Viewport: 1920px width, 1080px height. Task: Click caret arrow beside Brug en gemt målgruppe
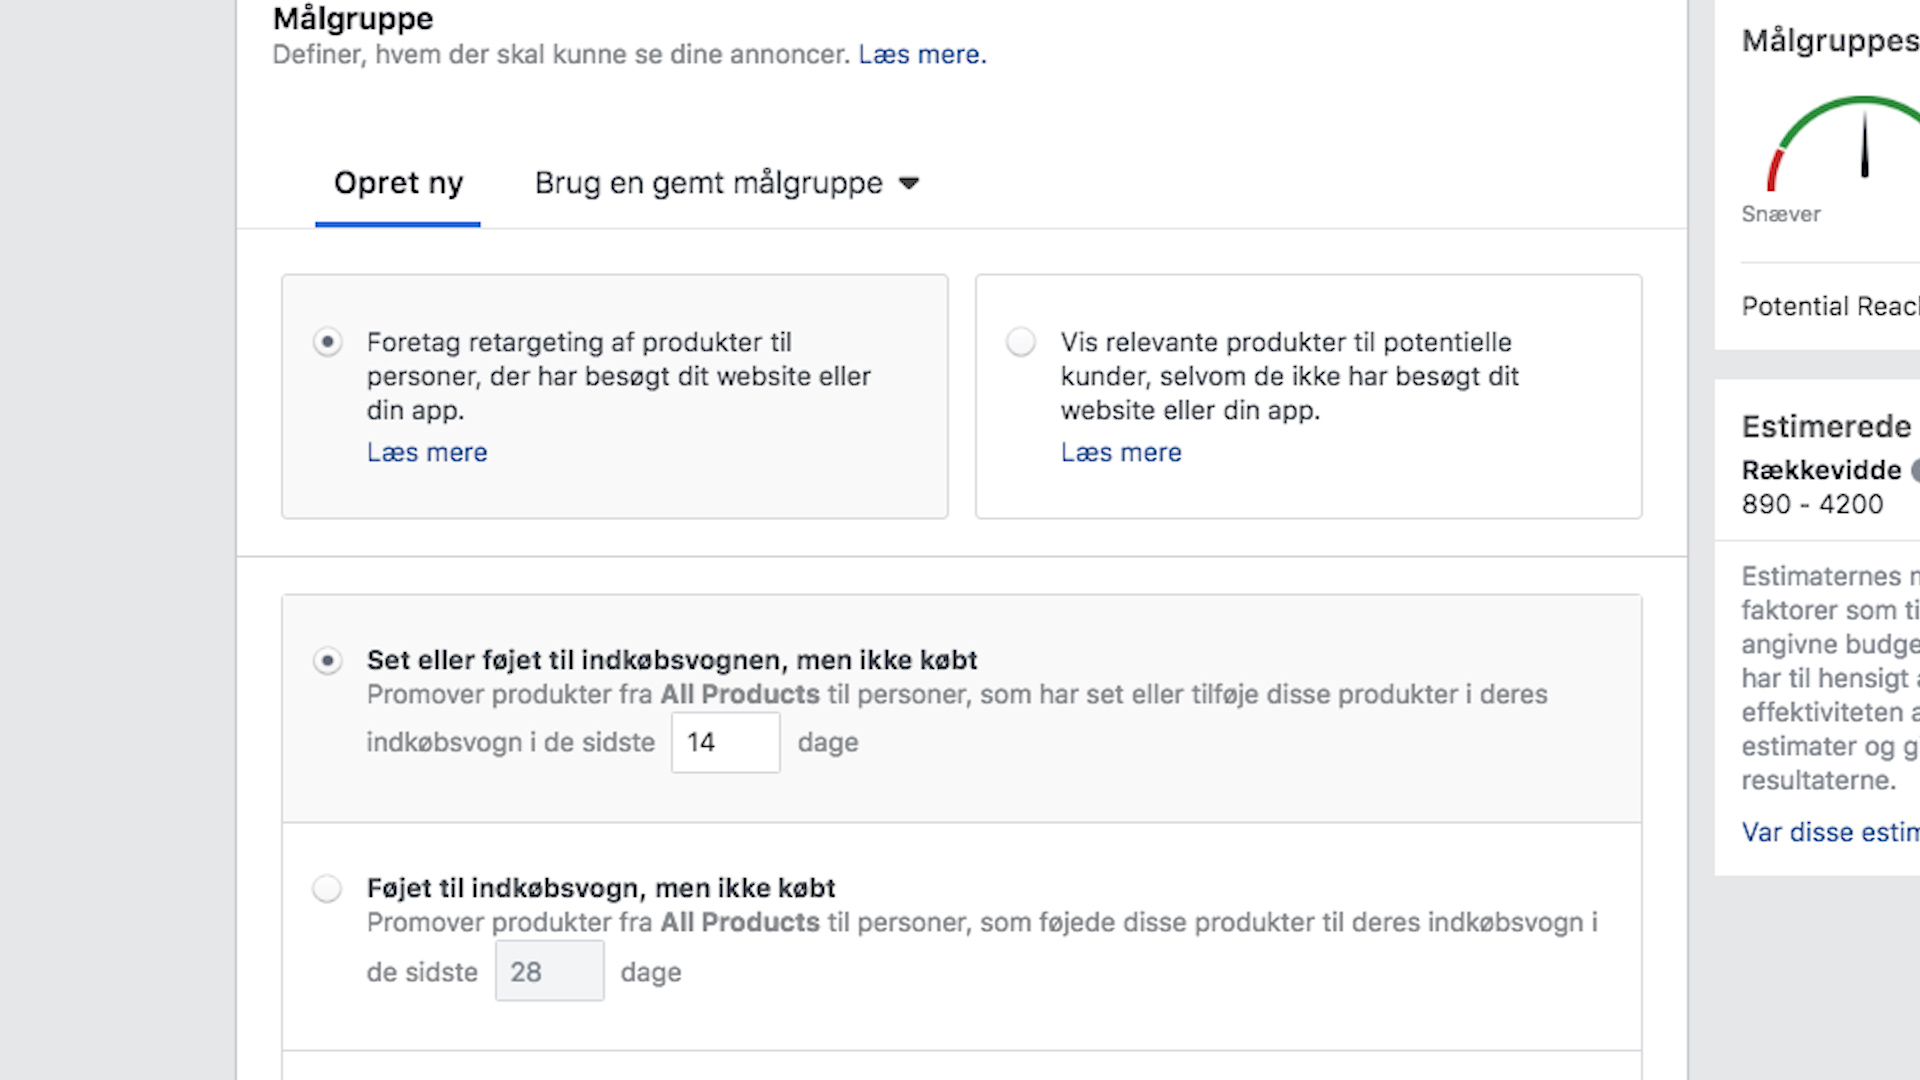908,183
